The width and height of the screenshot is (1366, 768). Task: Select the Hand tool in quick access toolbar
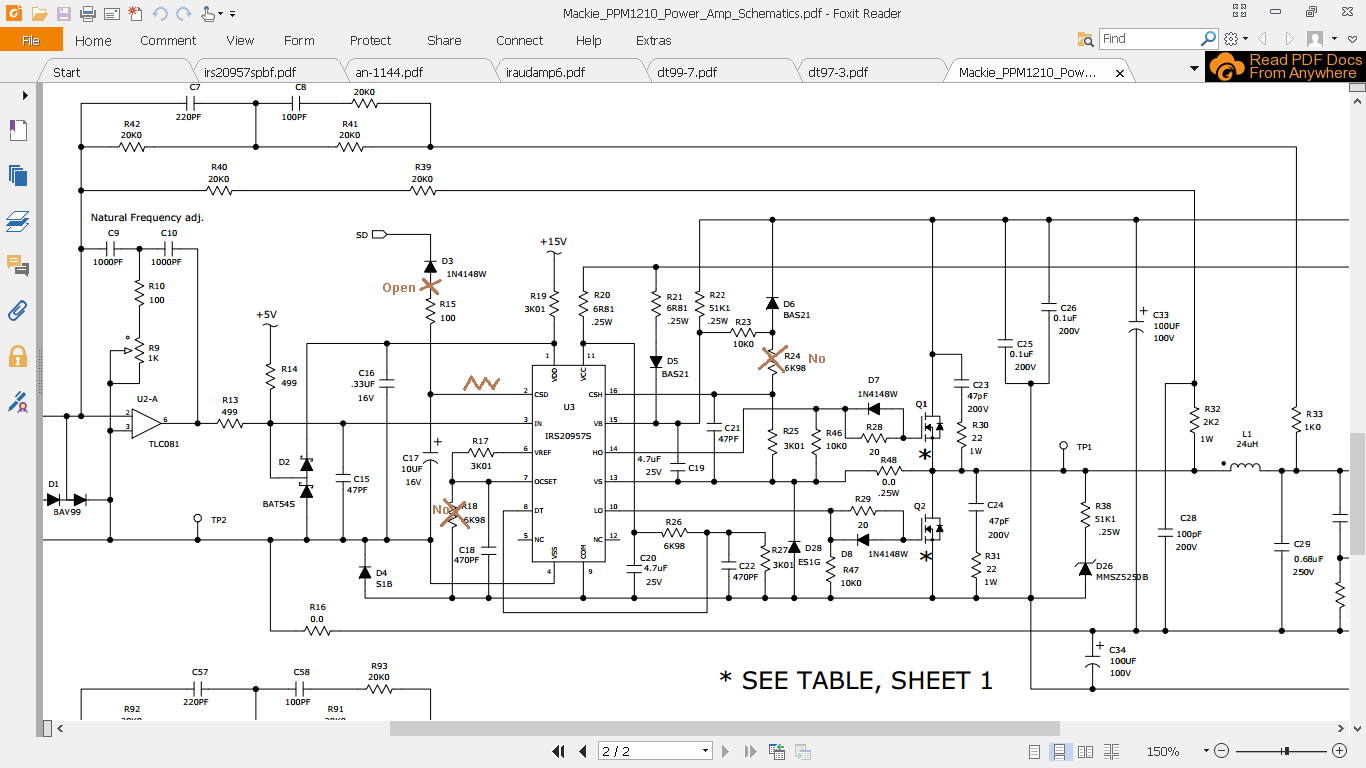[x=207, y=14]
